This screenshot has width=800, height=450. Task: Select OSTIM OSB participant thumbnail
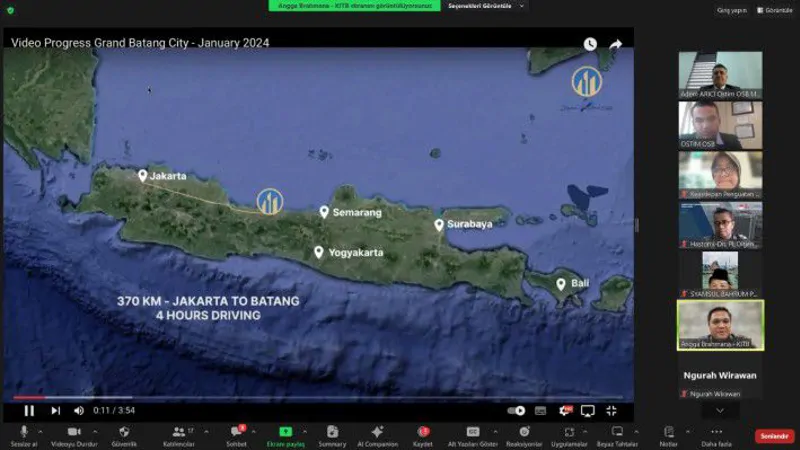tap(720, 125)
